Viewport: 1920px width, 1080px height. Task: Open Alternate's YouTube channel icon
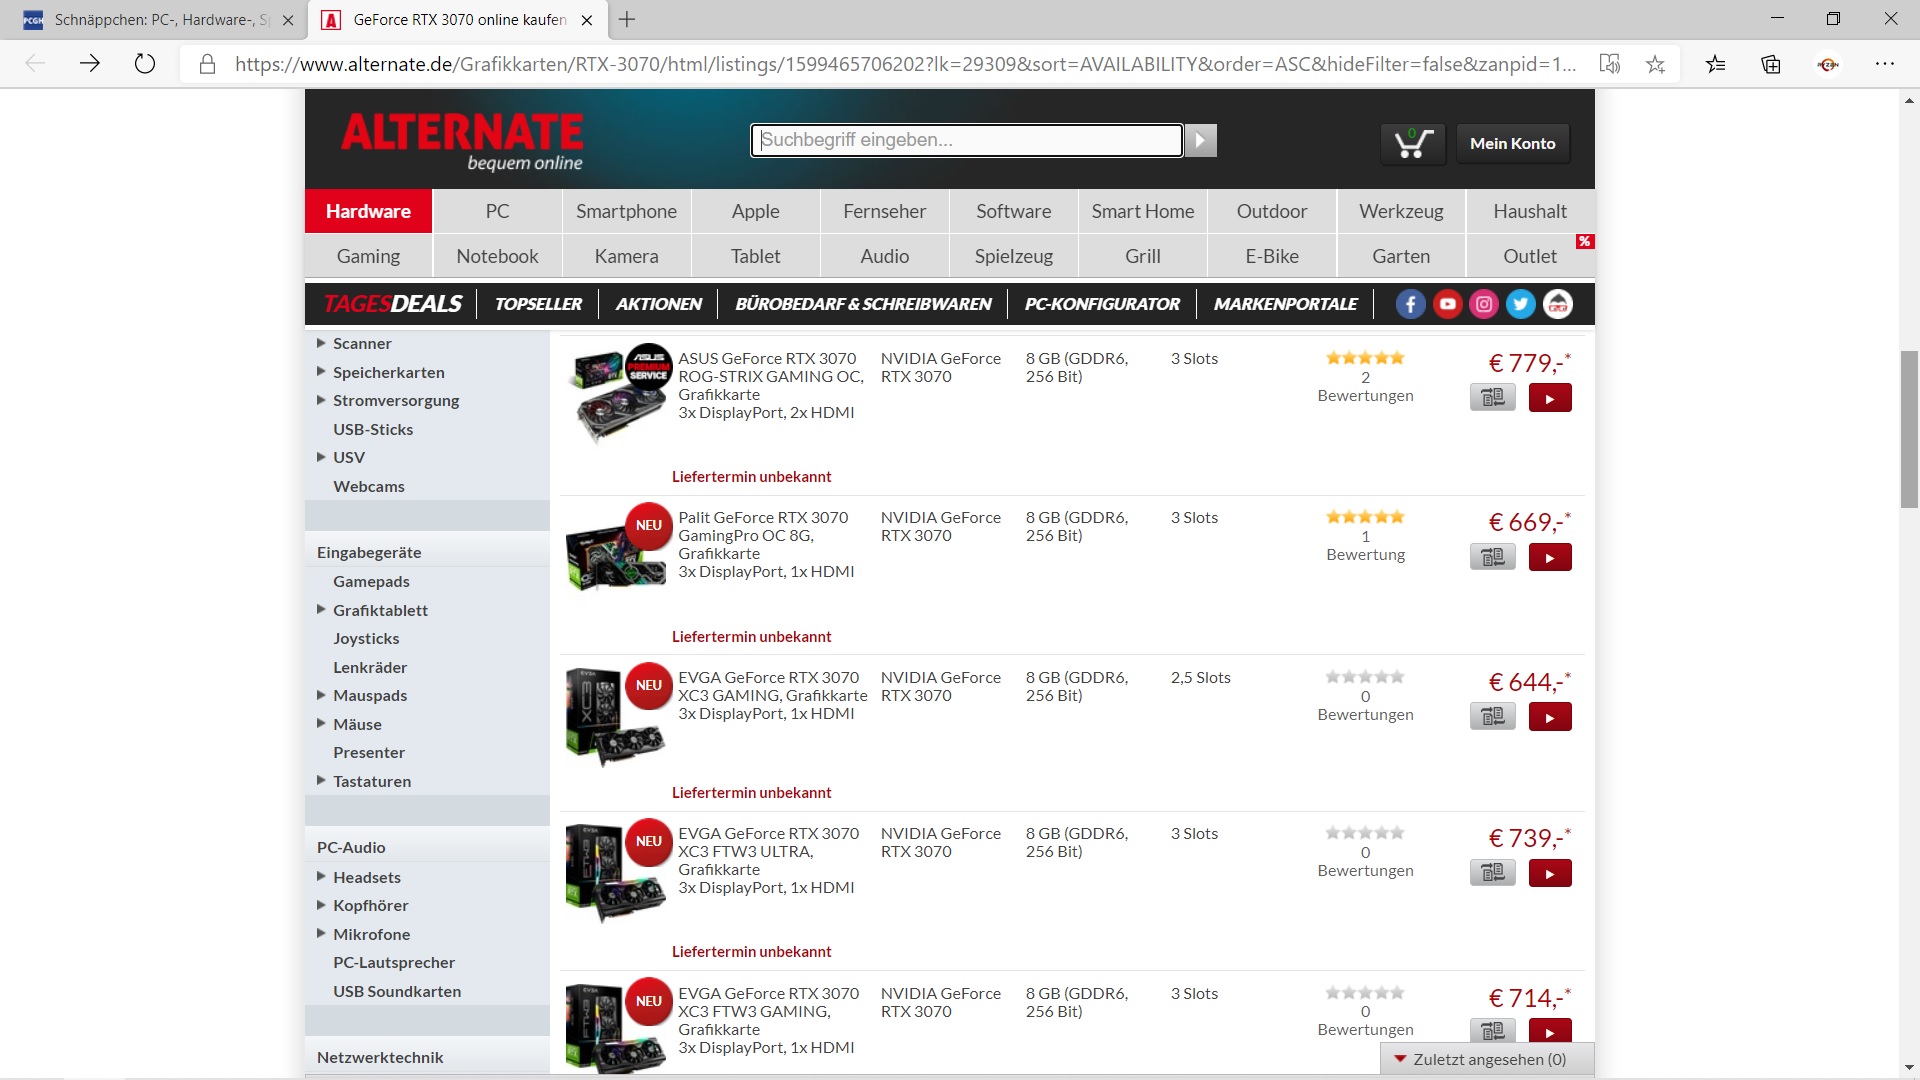[x=1447, y=304]
